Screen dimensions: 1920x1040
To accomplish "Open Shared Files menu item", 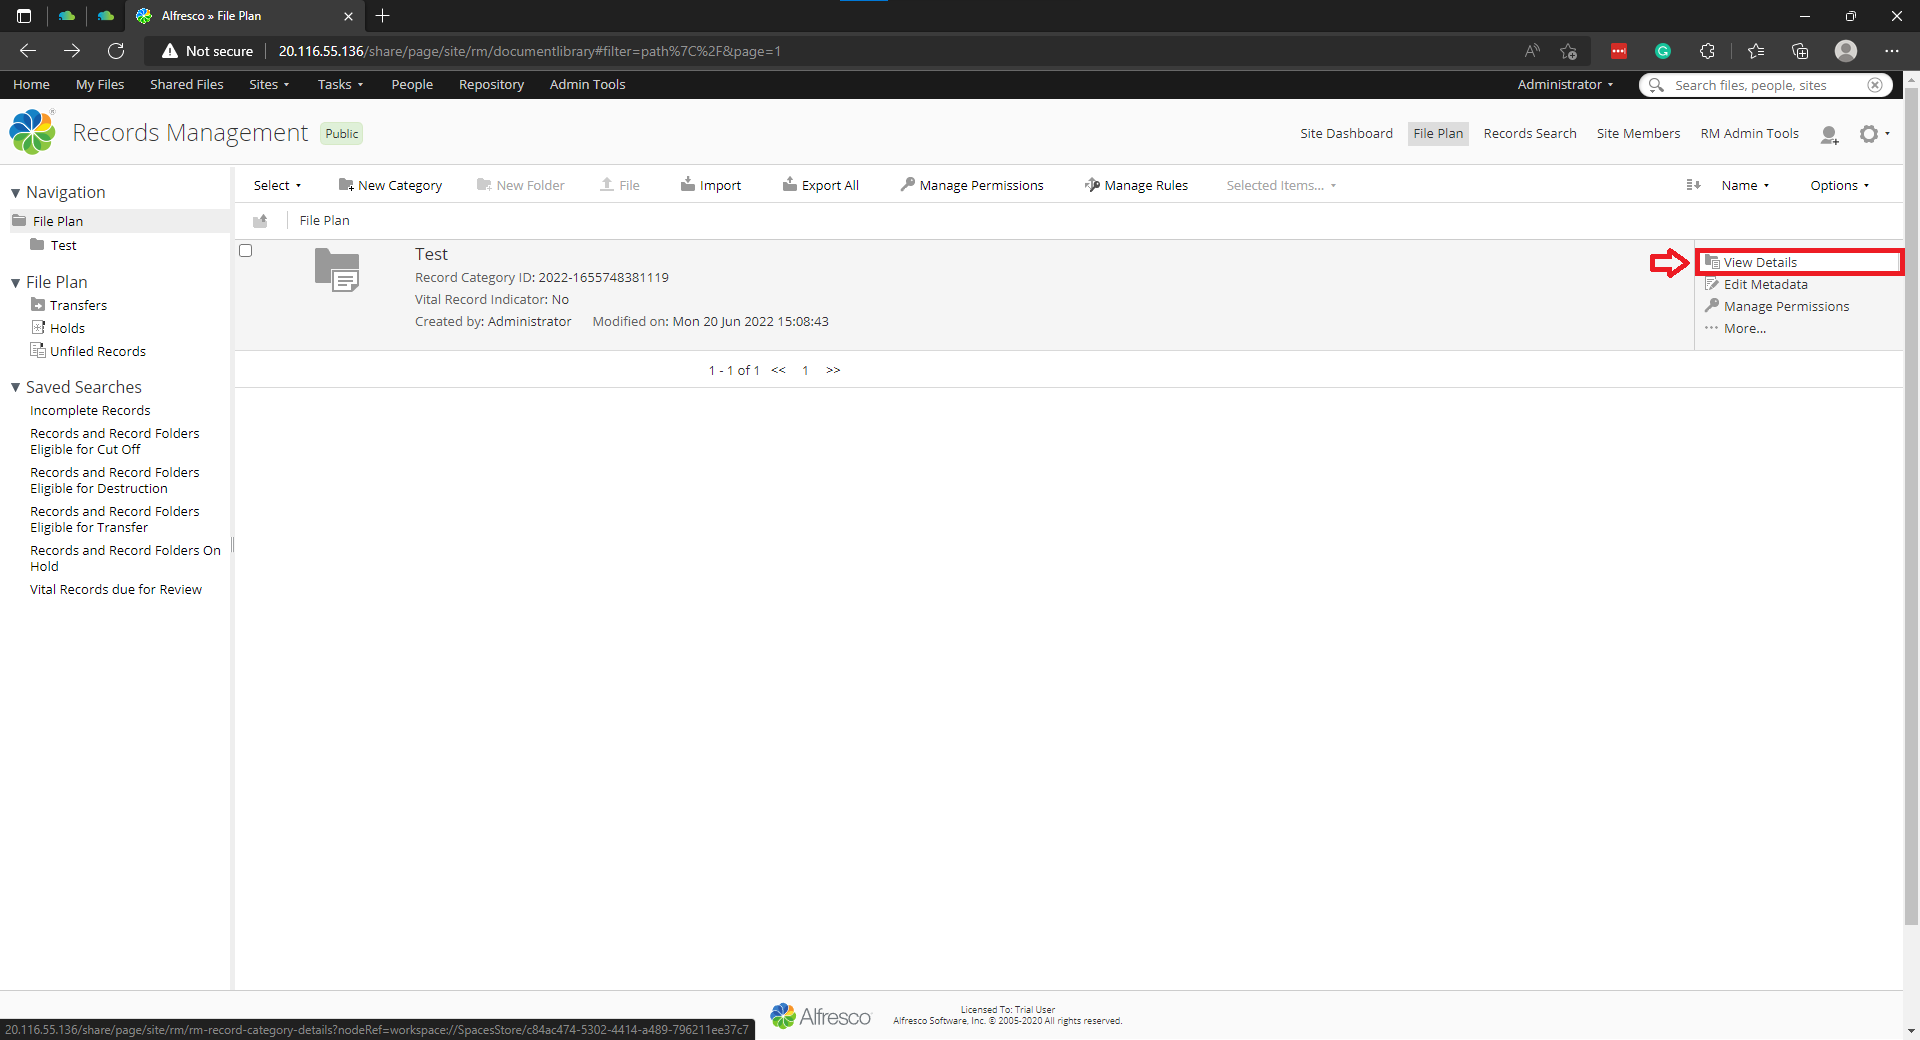I will point(187,84).
